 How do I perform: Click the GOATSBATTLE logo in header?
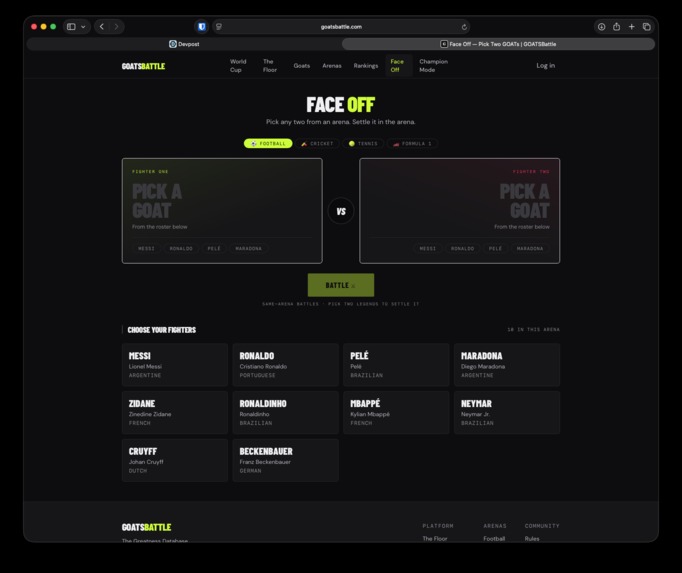(x=143, y=66)
